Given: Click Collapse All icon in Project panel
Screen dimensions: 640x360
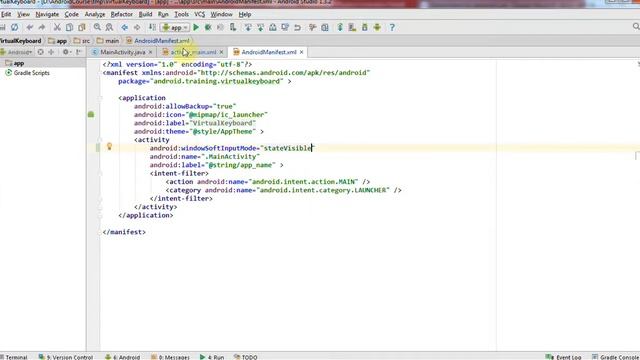Looking at the screenshot, I should [x=51, y=52].
